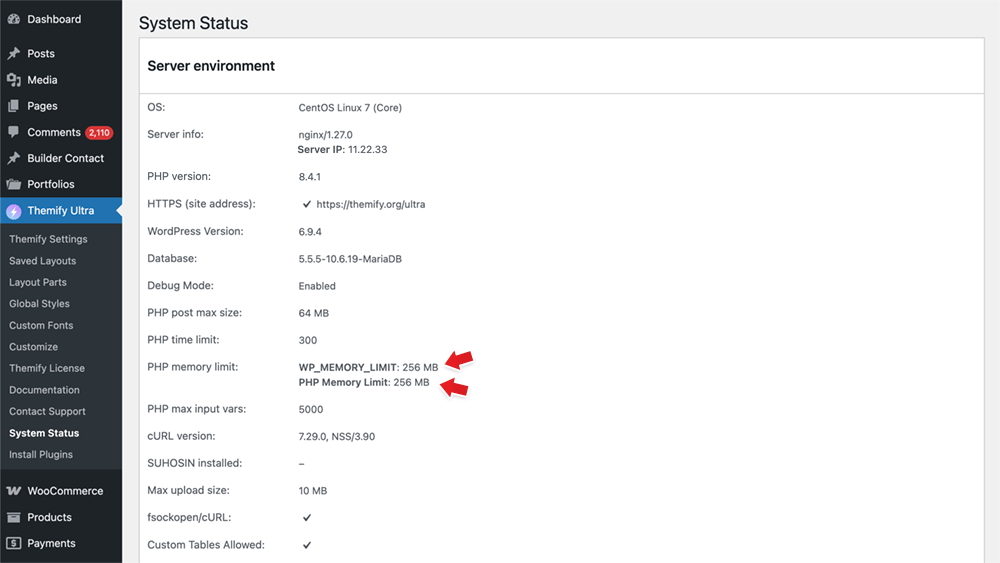
Task: Go to Saved Layouts
Action: [x=42, y=261]
